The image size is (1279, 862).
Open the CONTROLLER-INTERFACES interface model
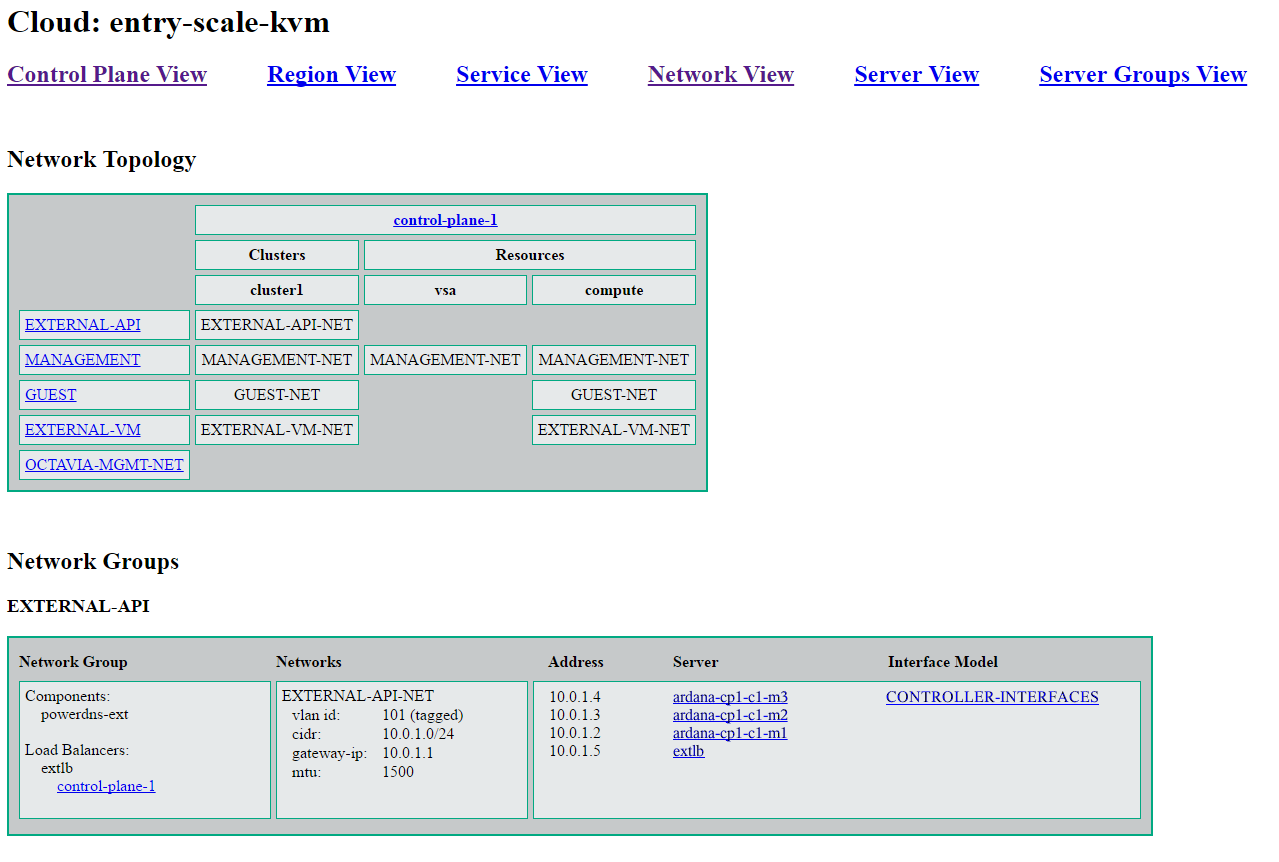(x=992, y=697)
